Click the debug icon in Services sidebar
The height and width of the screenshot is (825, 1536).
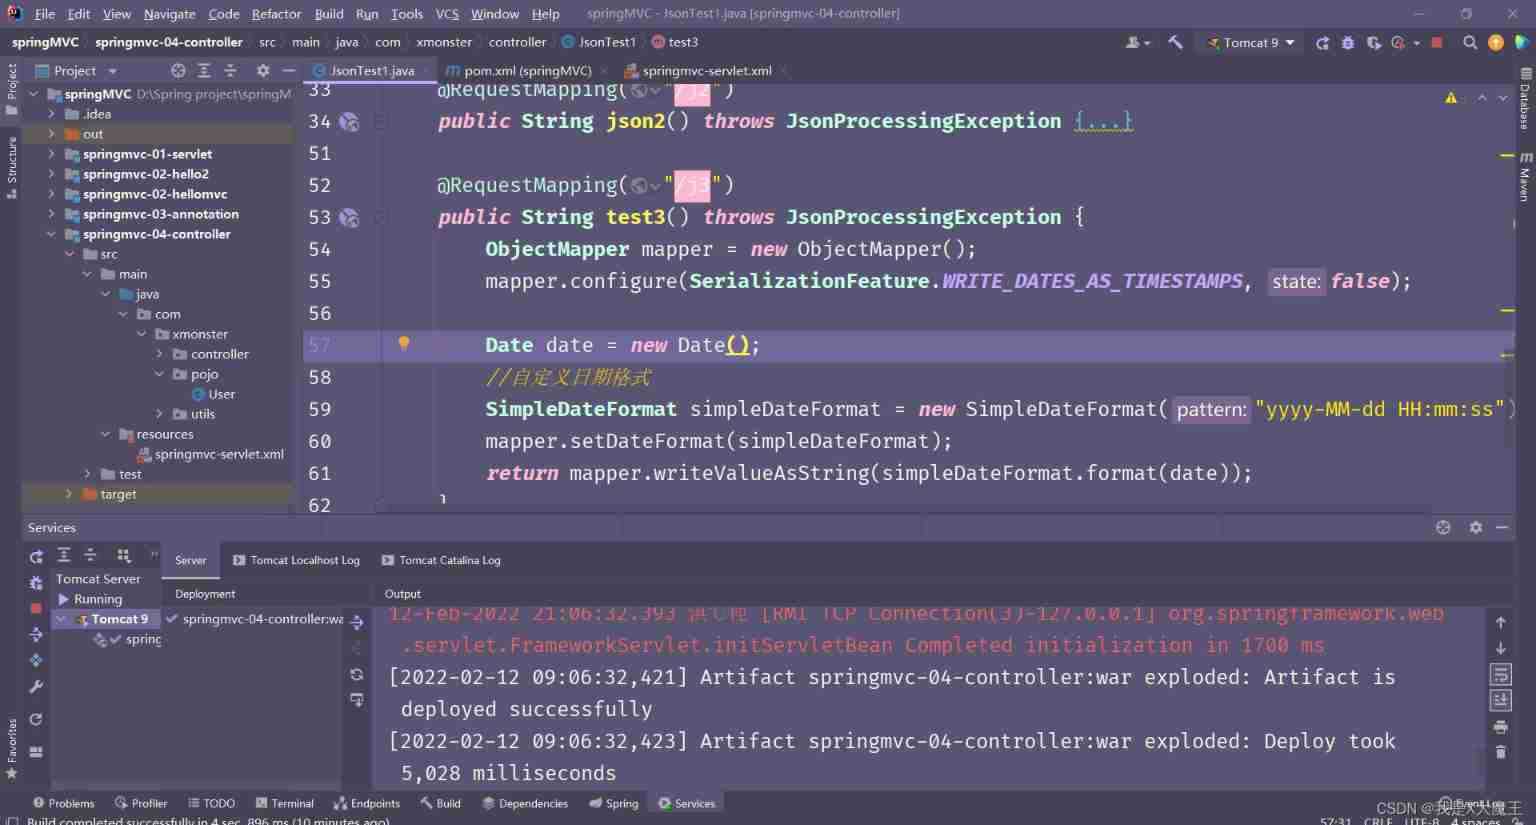(37, 583)
